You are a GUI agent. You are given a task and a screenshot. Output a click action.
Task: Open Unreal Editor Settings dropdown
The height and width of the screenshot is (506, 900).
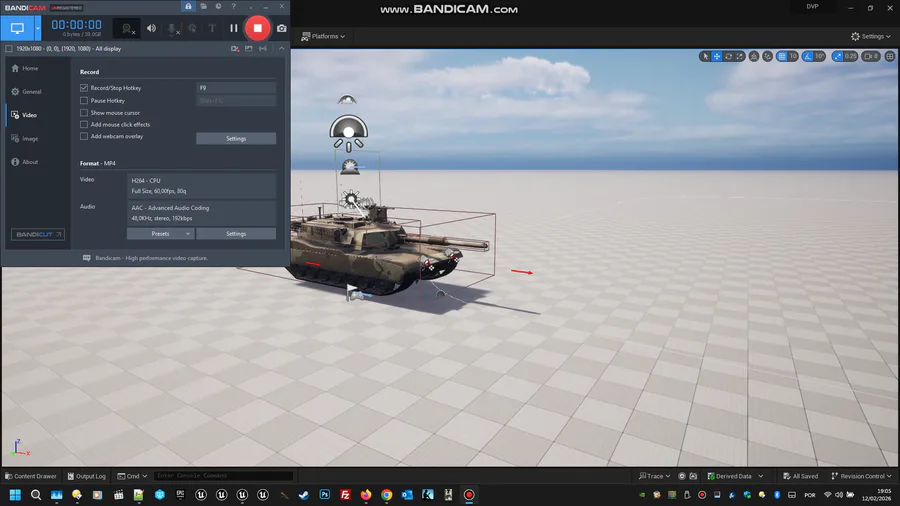point(871,36)
